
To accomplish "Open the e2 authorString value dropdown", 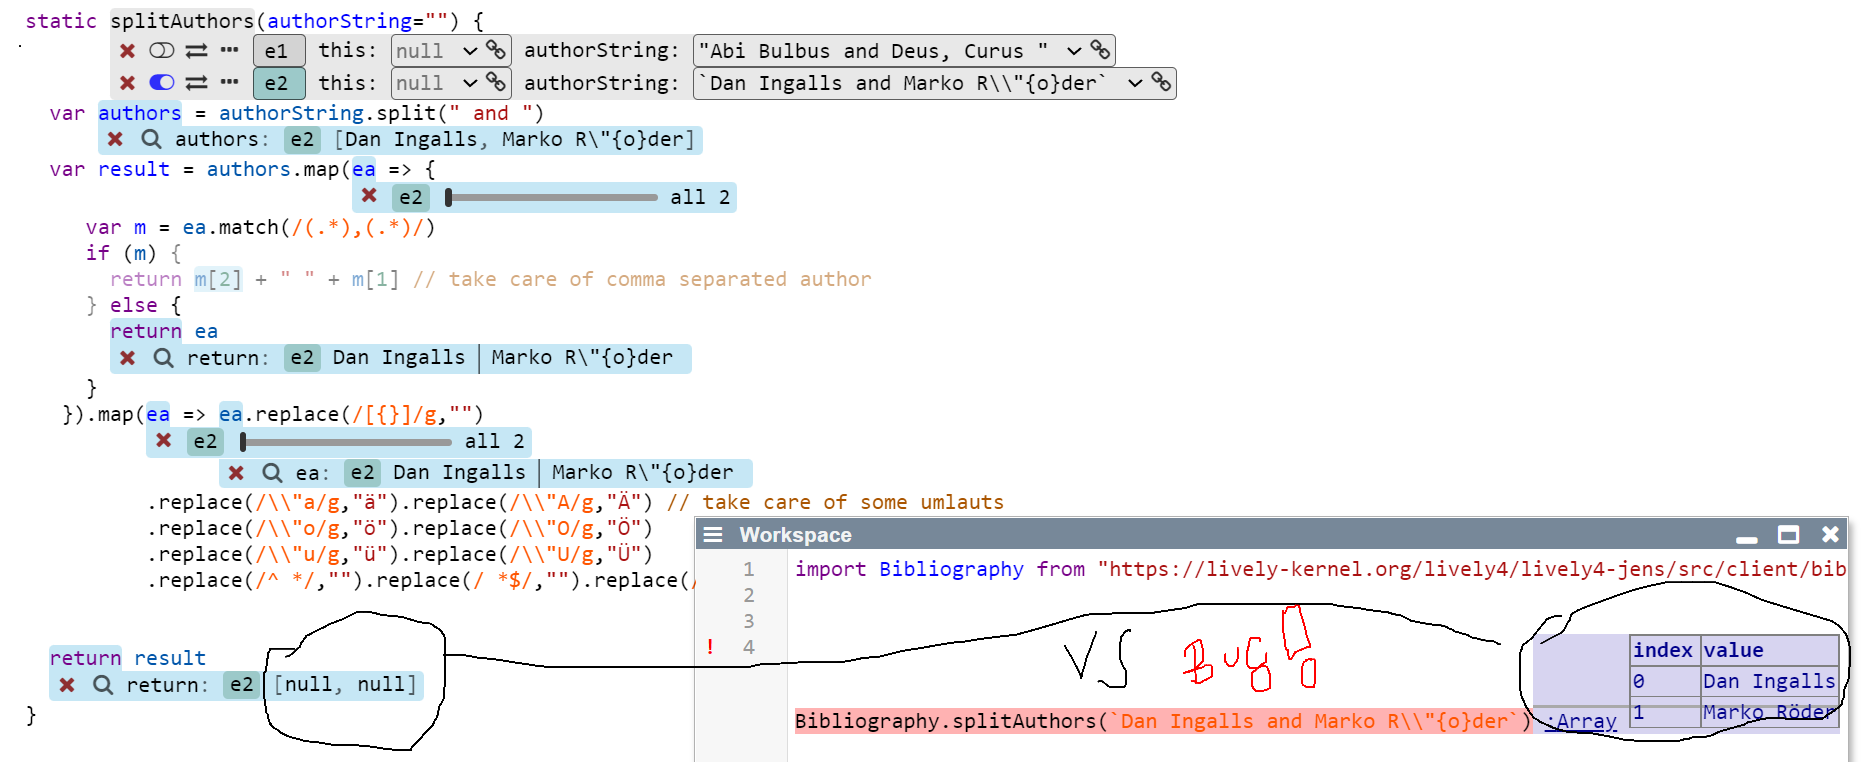I will (x=1135, y=83).
